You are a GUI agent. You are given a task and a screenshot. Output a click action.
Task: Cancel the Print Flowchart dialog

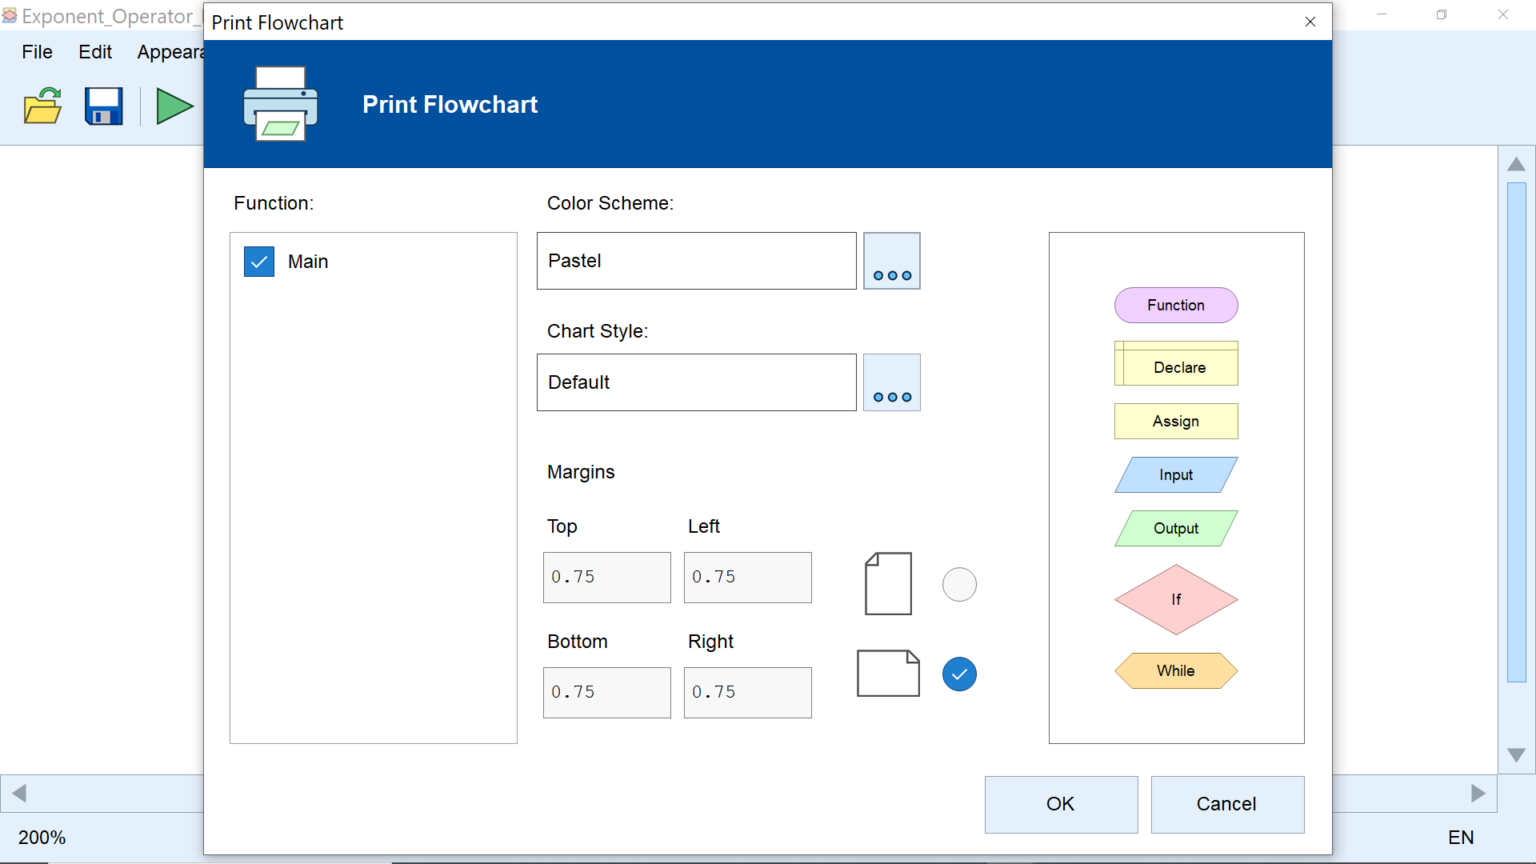pyautogui.click(x=1227, y=804)
